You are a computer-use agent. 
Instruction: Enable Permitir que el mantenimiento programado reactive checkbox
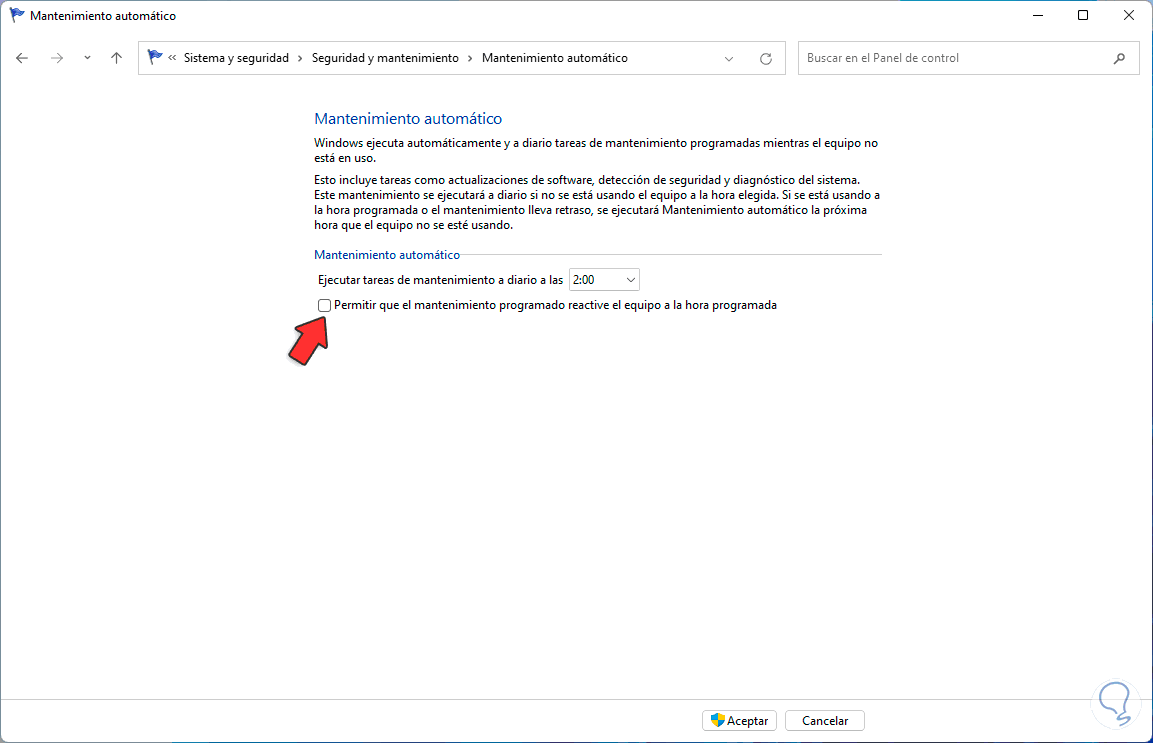(324, 305)
